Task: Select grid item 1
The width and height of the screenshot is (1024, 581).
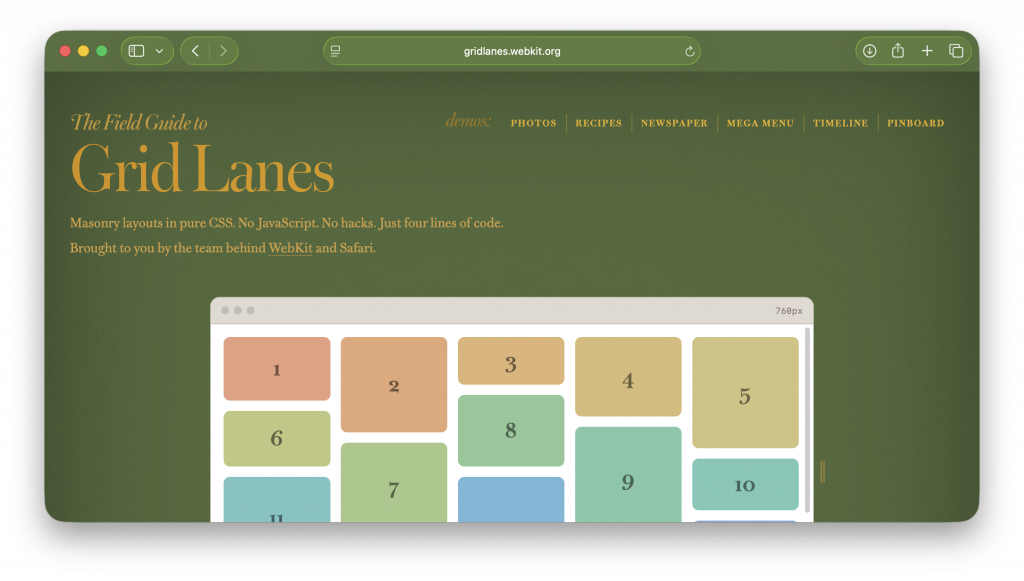Action: coord(277,369)
